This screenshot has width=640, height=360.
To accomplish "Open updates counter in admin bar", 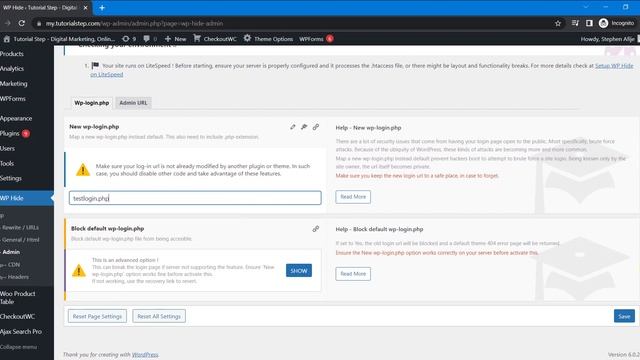I will [129, 39].
